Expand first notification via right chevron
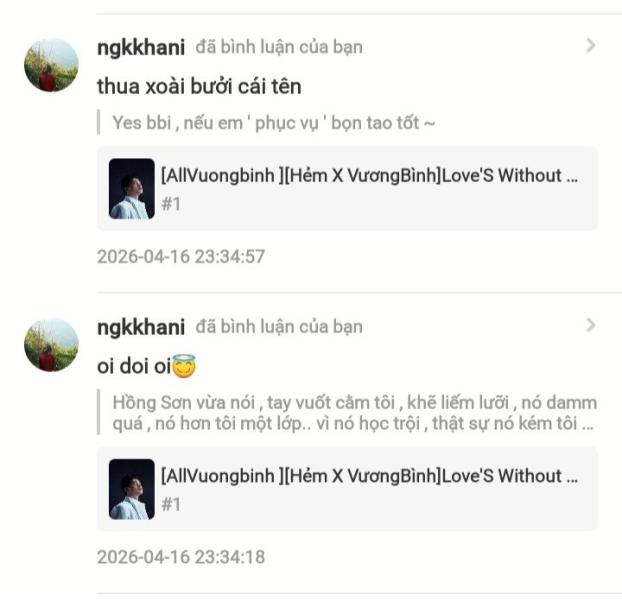The width and height of the screenshot is (622, 600). 591,46
